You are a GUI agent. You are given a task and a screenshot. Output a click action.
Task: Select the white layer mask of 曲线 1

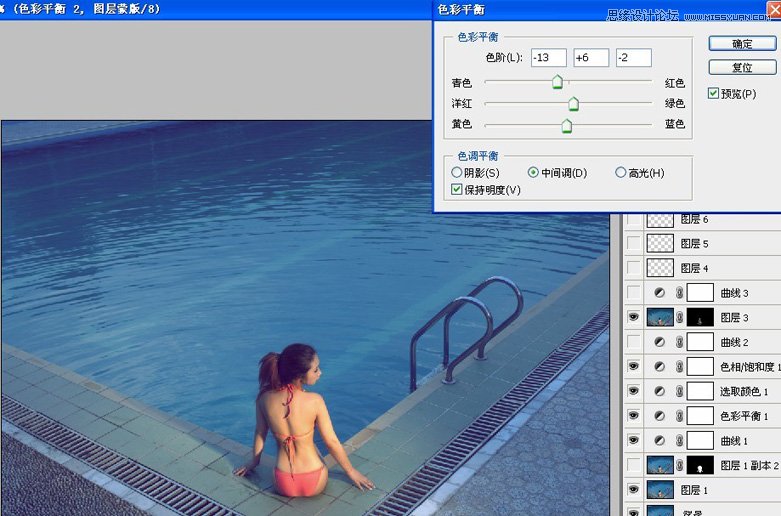[700, 440]
